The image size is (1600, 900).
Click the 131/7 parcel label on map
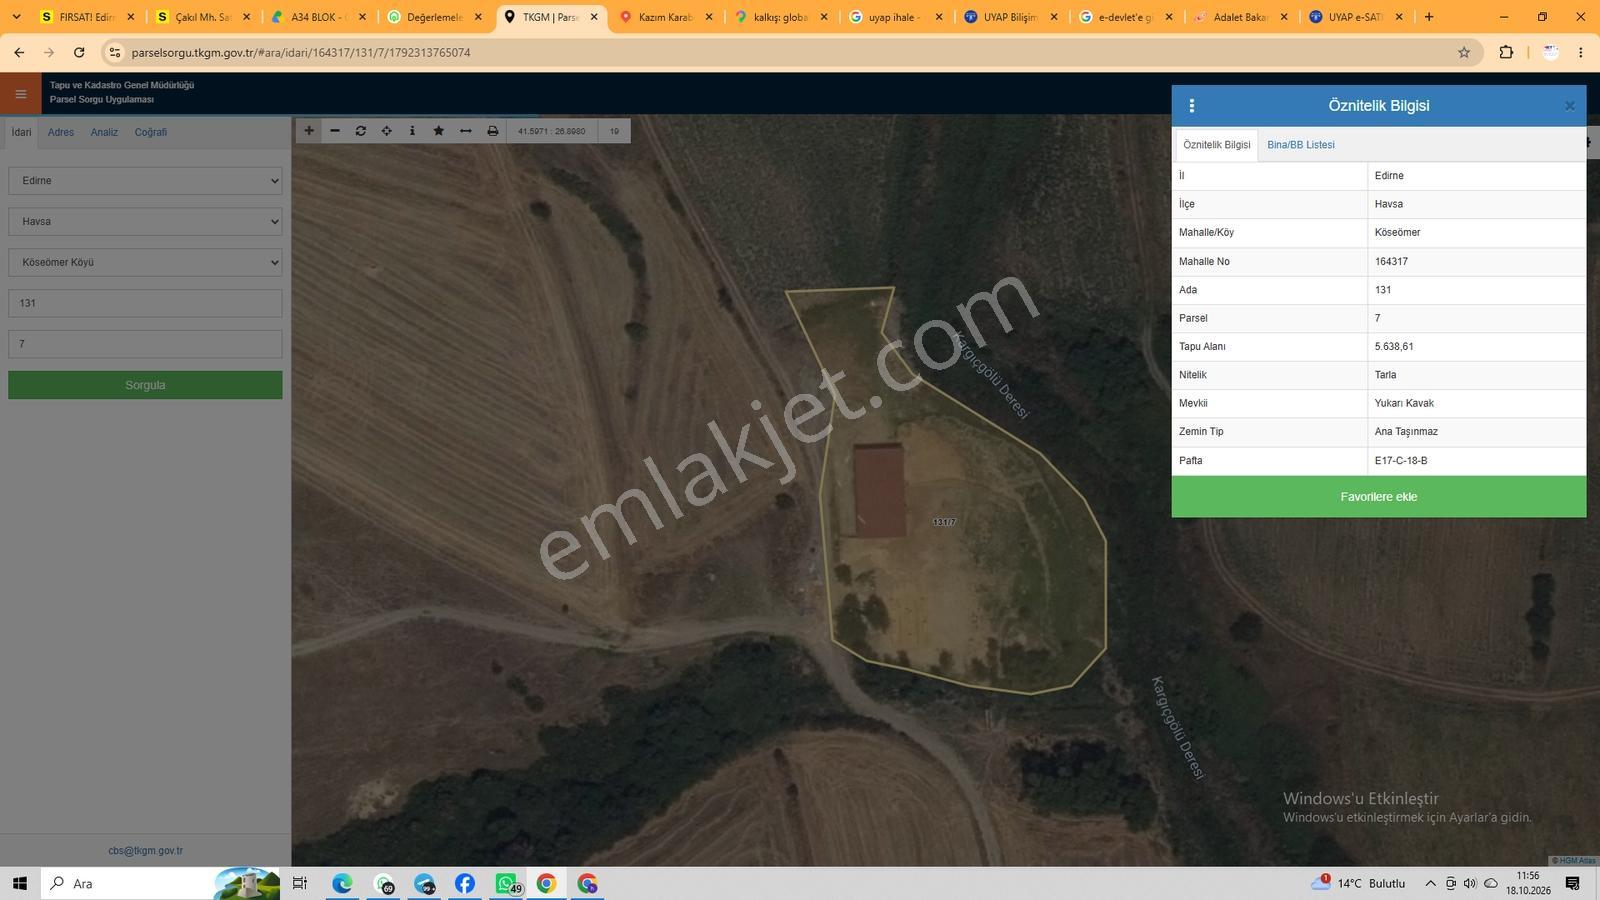point(944,523)
